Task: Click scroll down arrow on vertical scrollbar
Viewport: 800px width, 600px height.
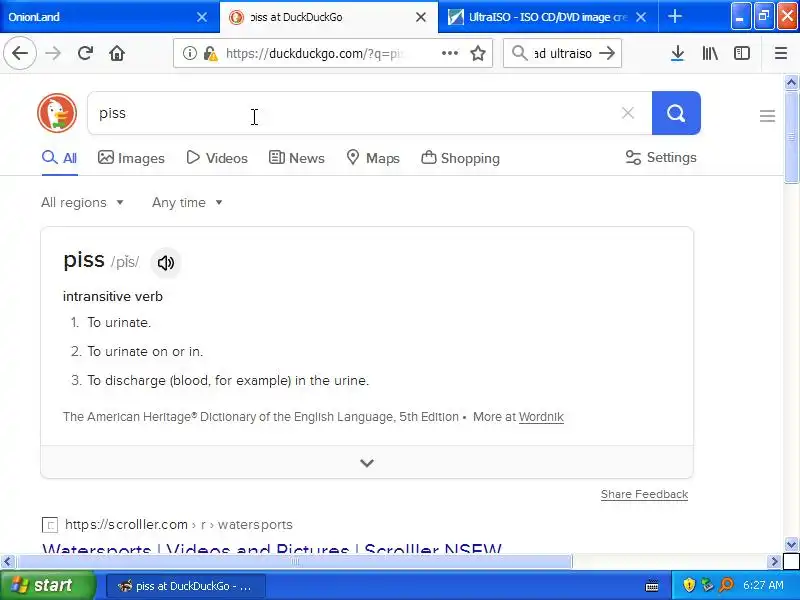Action: click(x=791, y=544)
